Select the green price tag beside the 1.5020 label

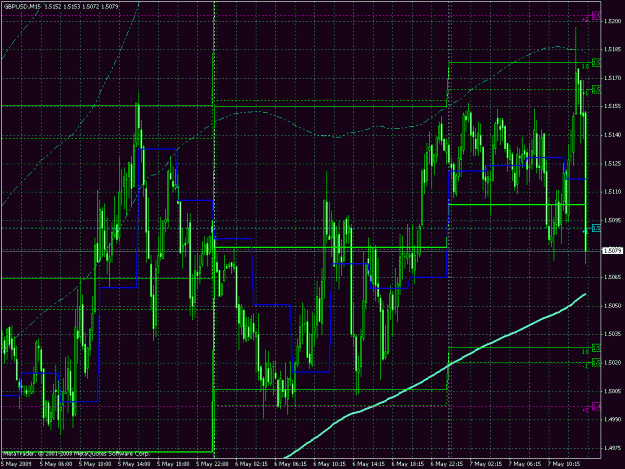click(596, 363)
